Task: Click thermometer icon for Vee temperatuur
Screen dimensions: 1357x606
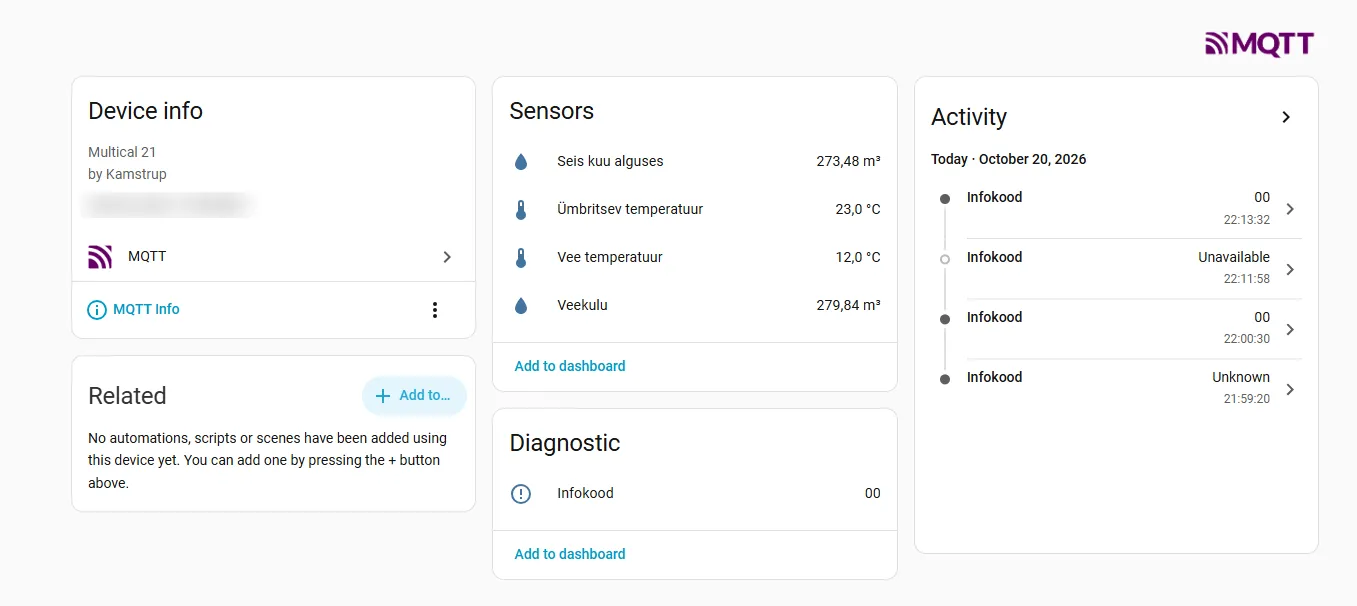Action: (521, 258)
